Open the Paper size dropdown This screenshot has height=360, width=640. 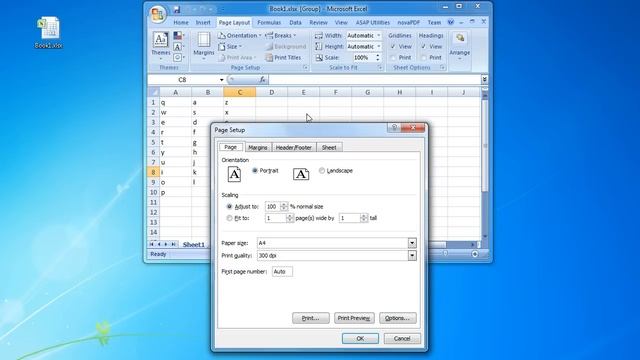[412, 243]
